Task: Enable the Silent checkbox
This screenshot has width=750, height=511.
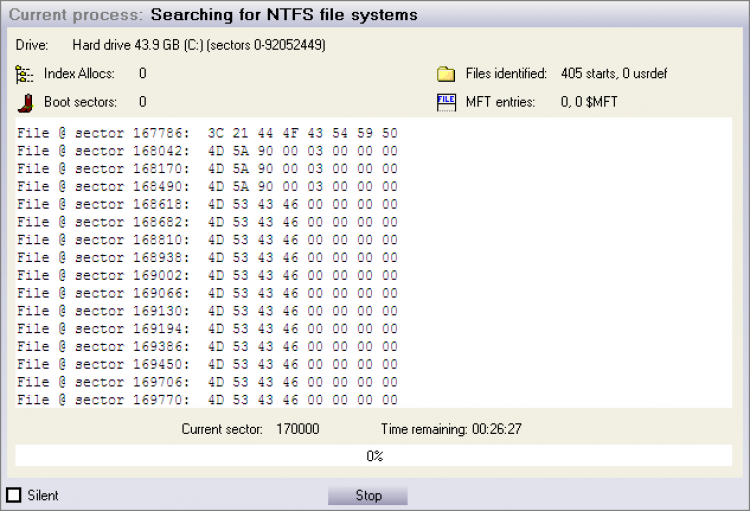Action: click(14, 495)
